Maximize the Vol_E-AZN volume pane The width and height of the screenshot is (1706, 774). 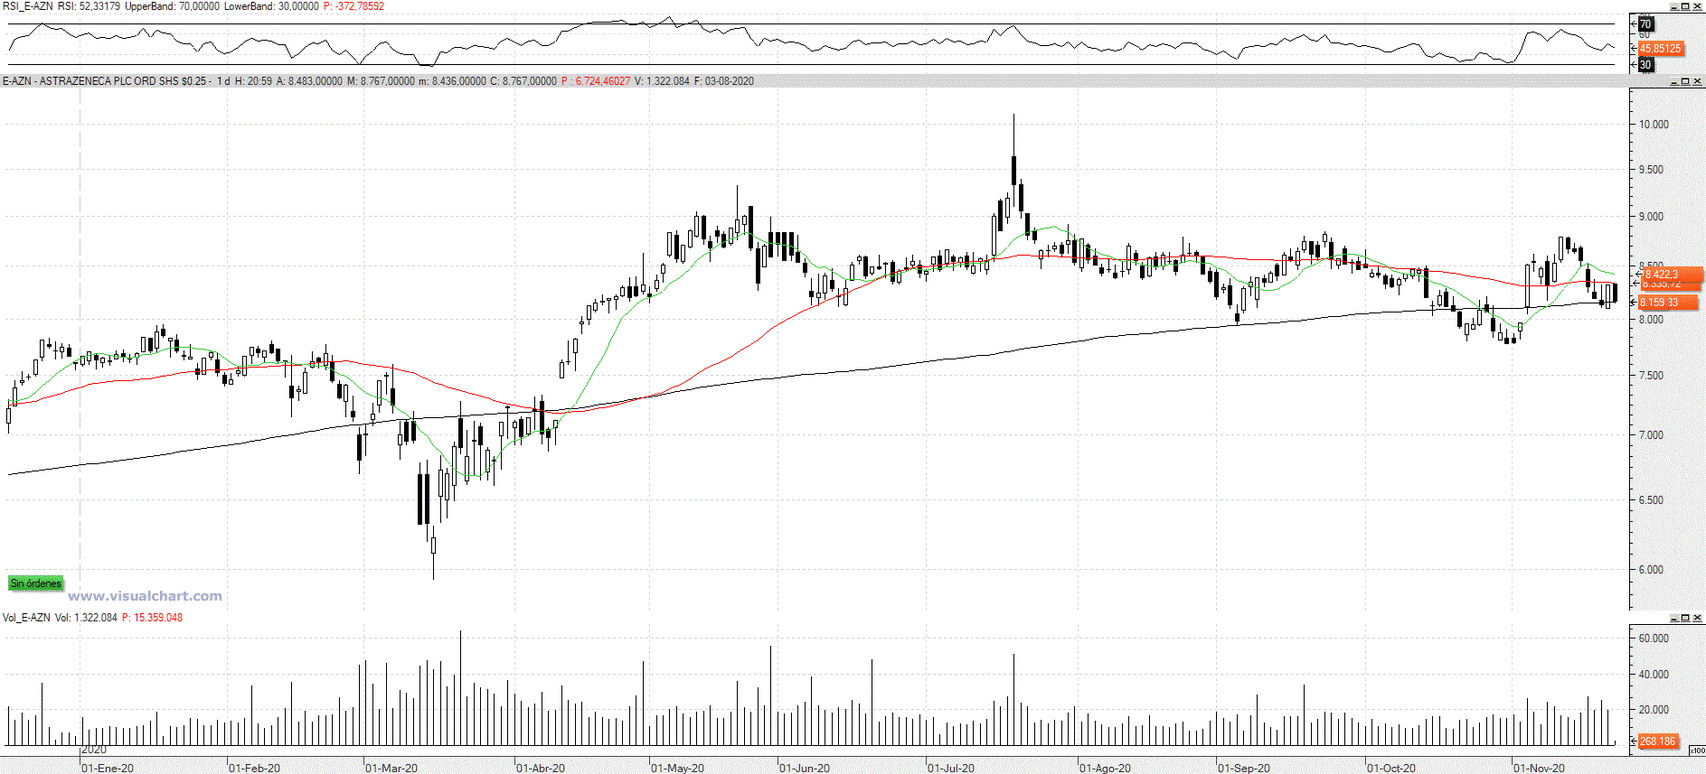(x=1685, y=617)
